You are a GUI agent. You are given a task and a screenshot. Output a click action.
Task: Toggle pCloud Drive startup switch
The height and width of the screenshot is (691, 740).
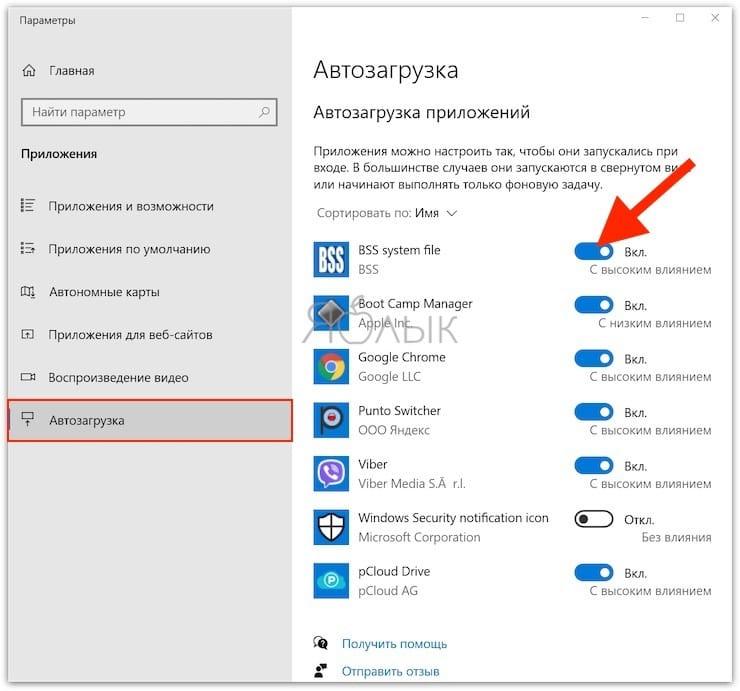click(594, 573)
